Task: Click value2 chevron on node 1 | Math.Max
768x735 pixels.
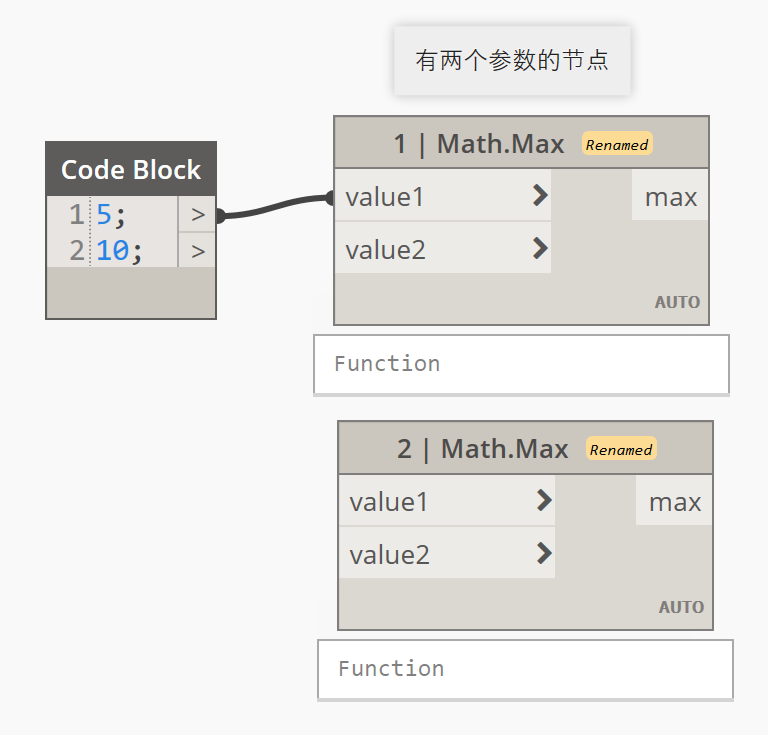Action: tap(540, 248)
